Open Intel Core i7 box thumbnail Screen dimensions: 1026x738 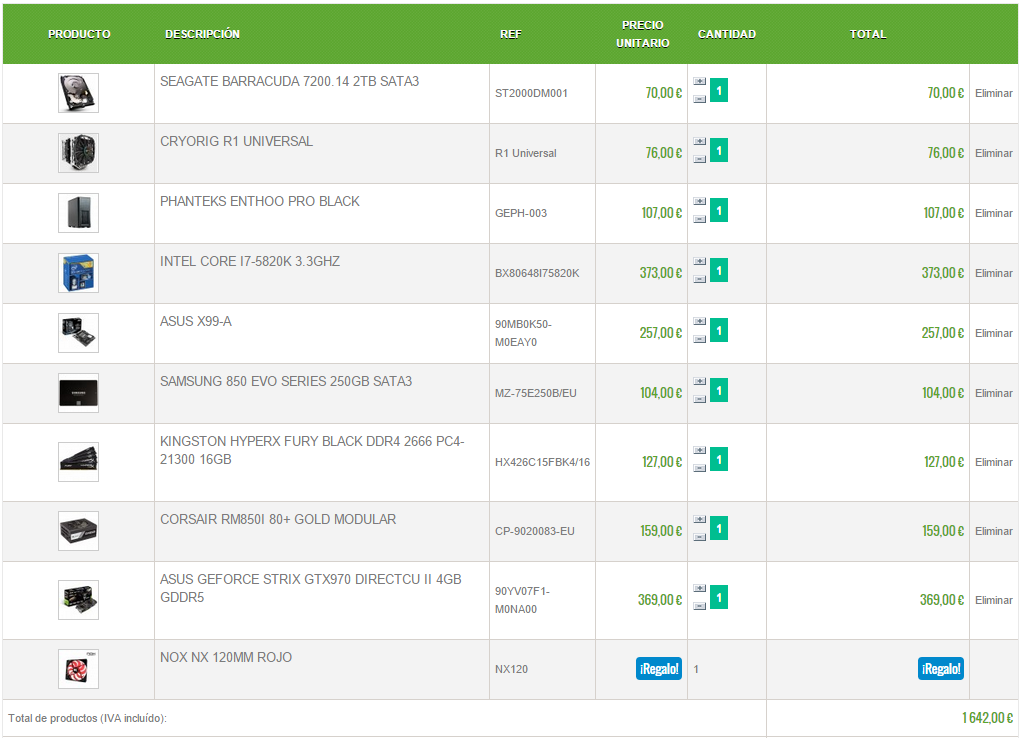(x=79, y=273)
